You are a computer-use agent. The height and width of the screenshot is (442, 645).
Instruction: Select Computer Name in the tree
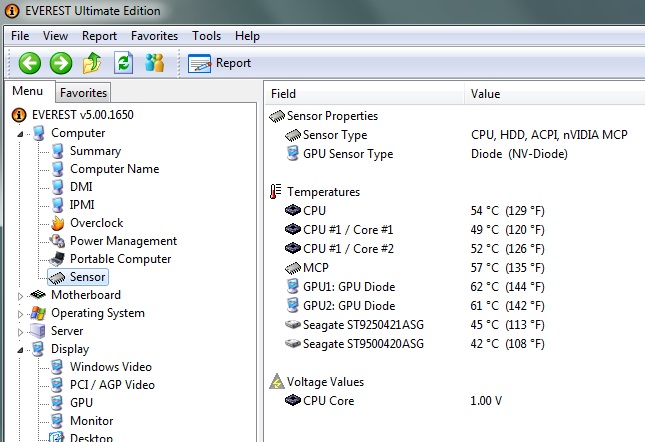(x=114, y=169)
